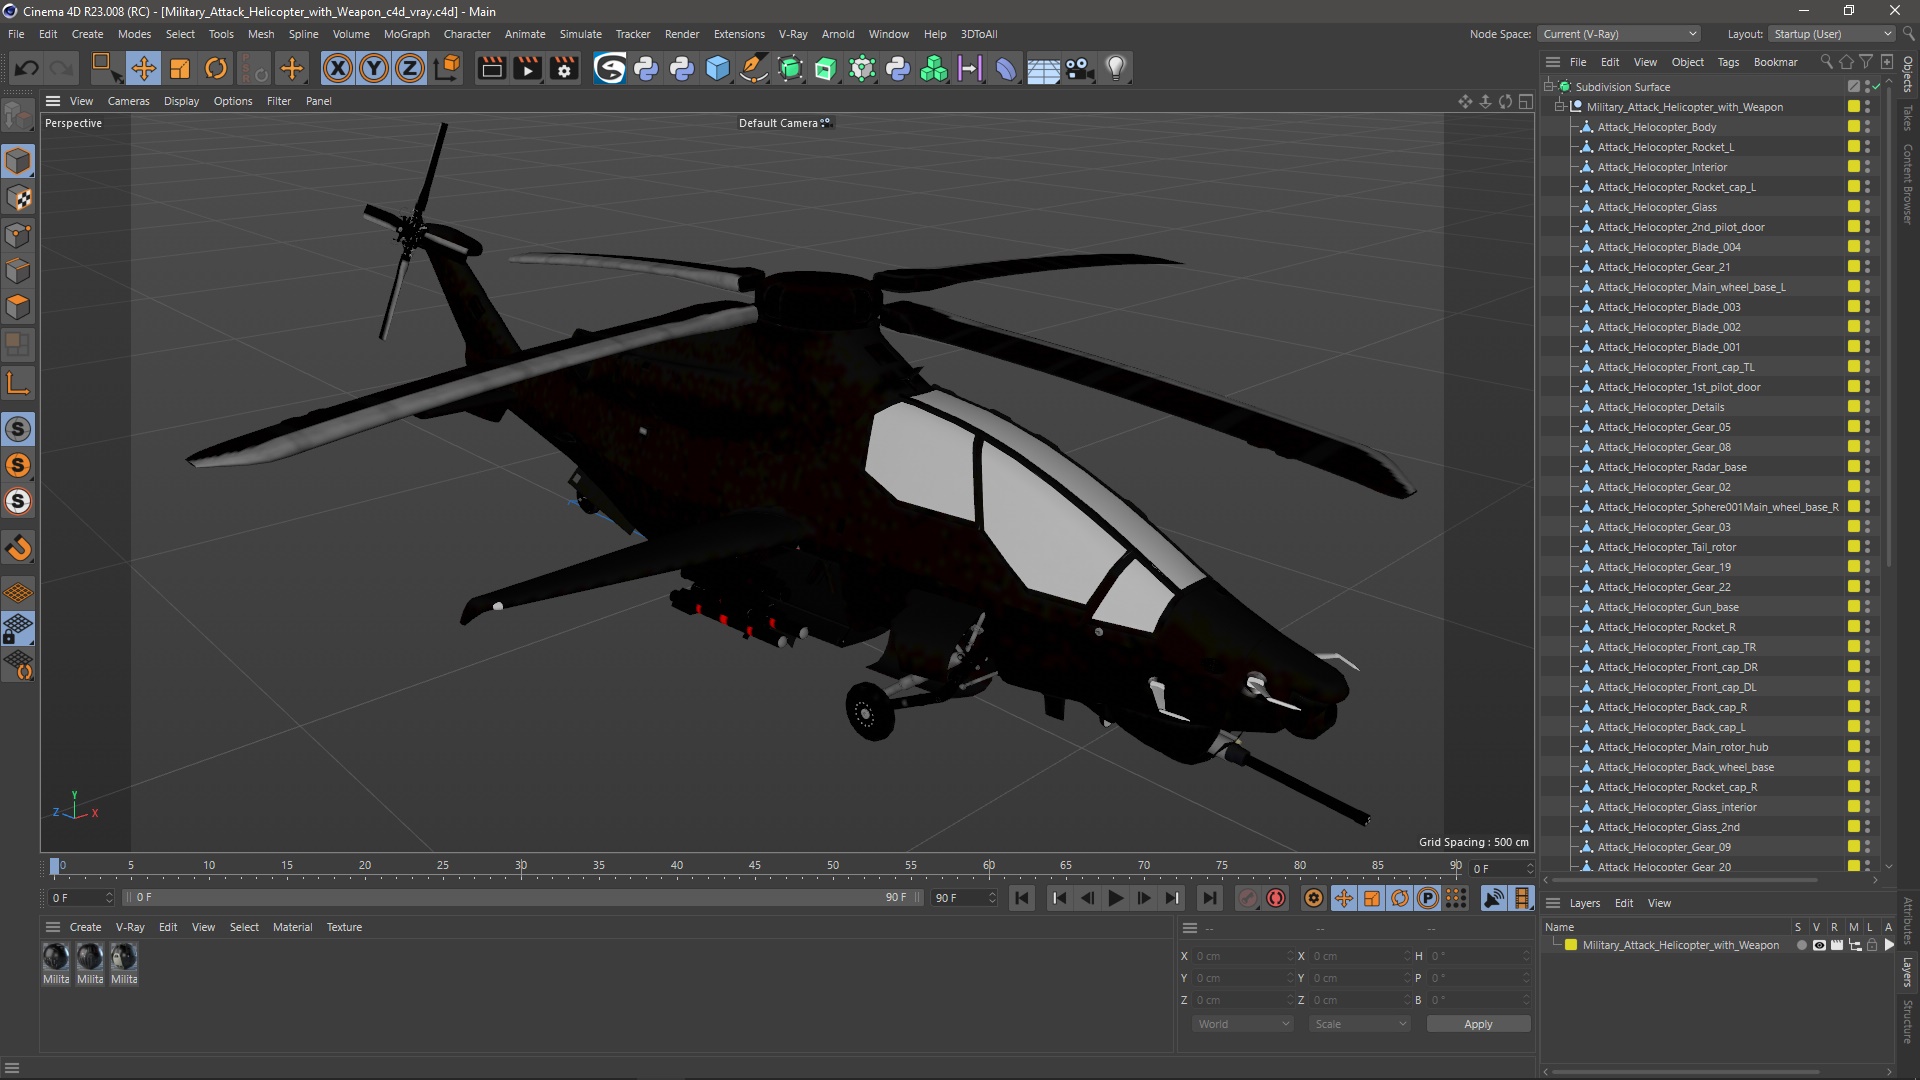
Task: Toggle Y axis lock
Action: 374,68
